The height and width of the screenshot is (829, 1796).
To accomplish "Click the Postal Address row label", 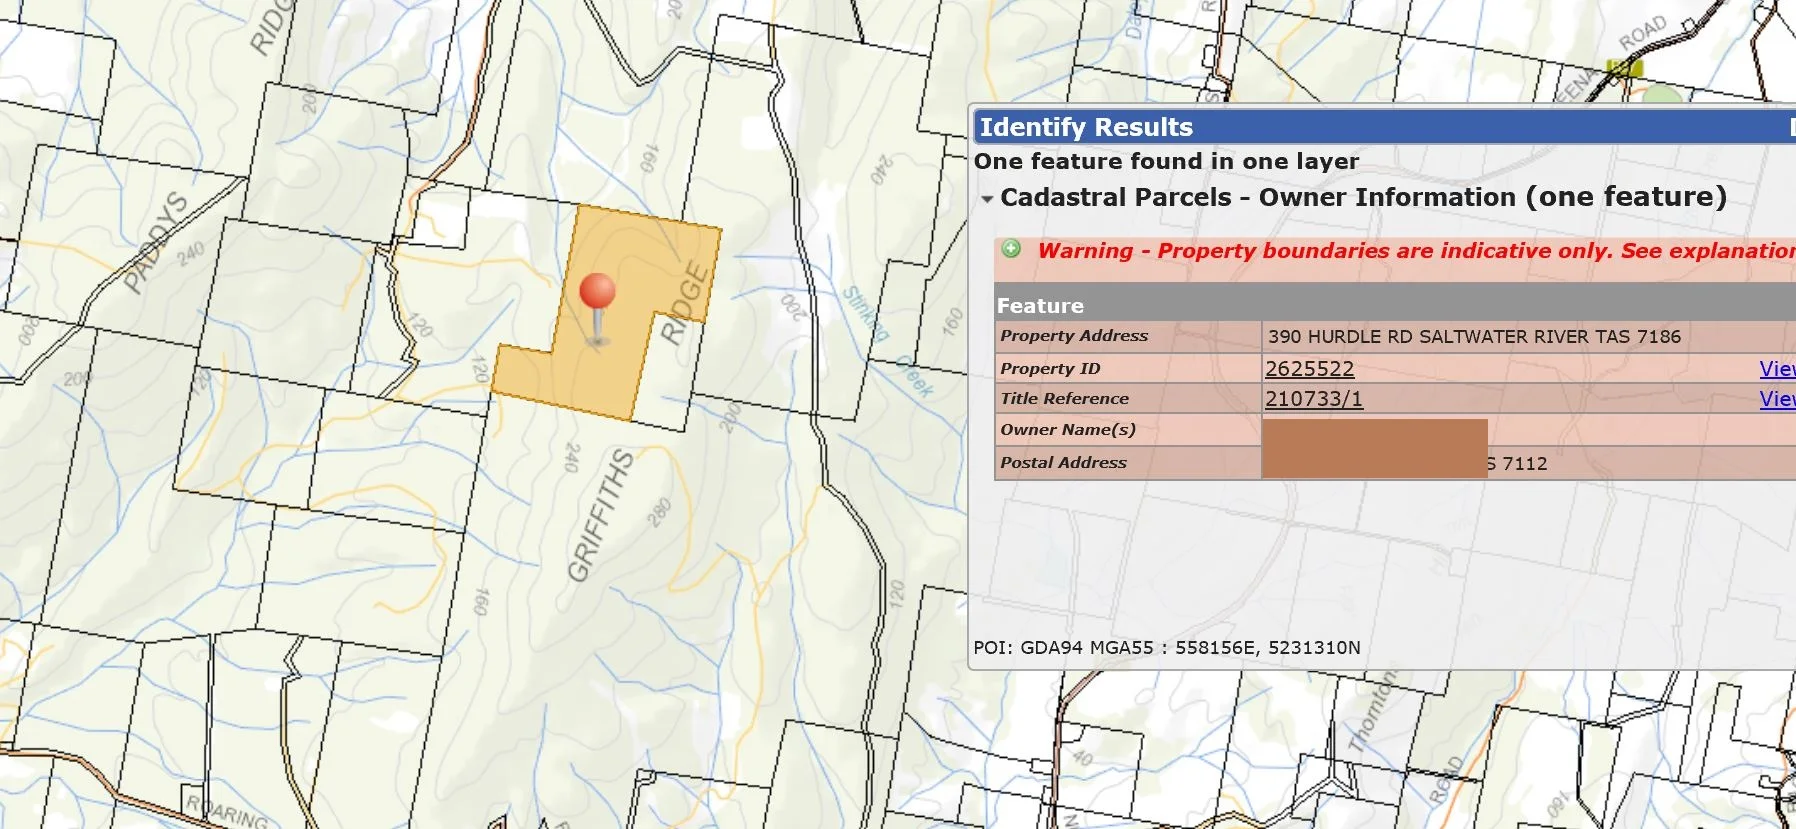I will [x=1063, y=463].
